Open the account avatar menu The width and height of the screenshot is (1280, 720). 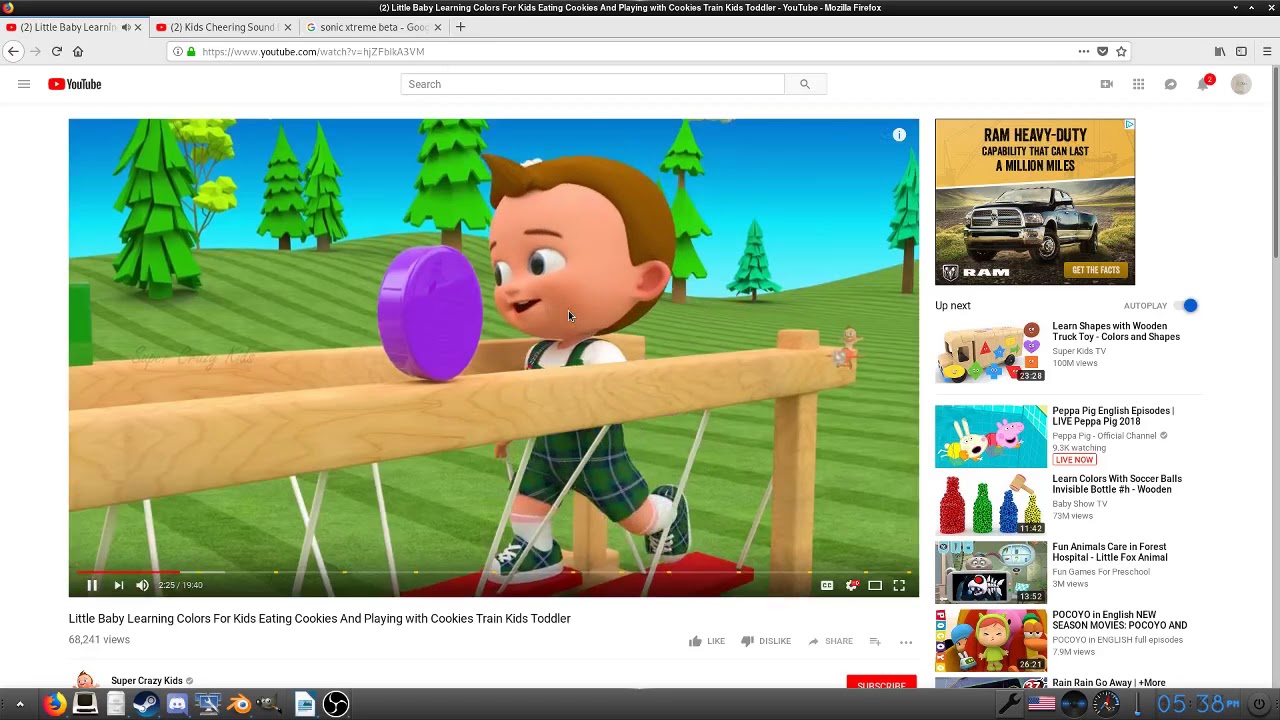pos(1241,84)
